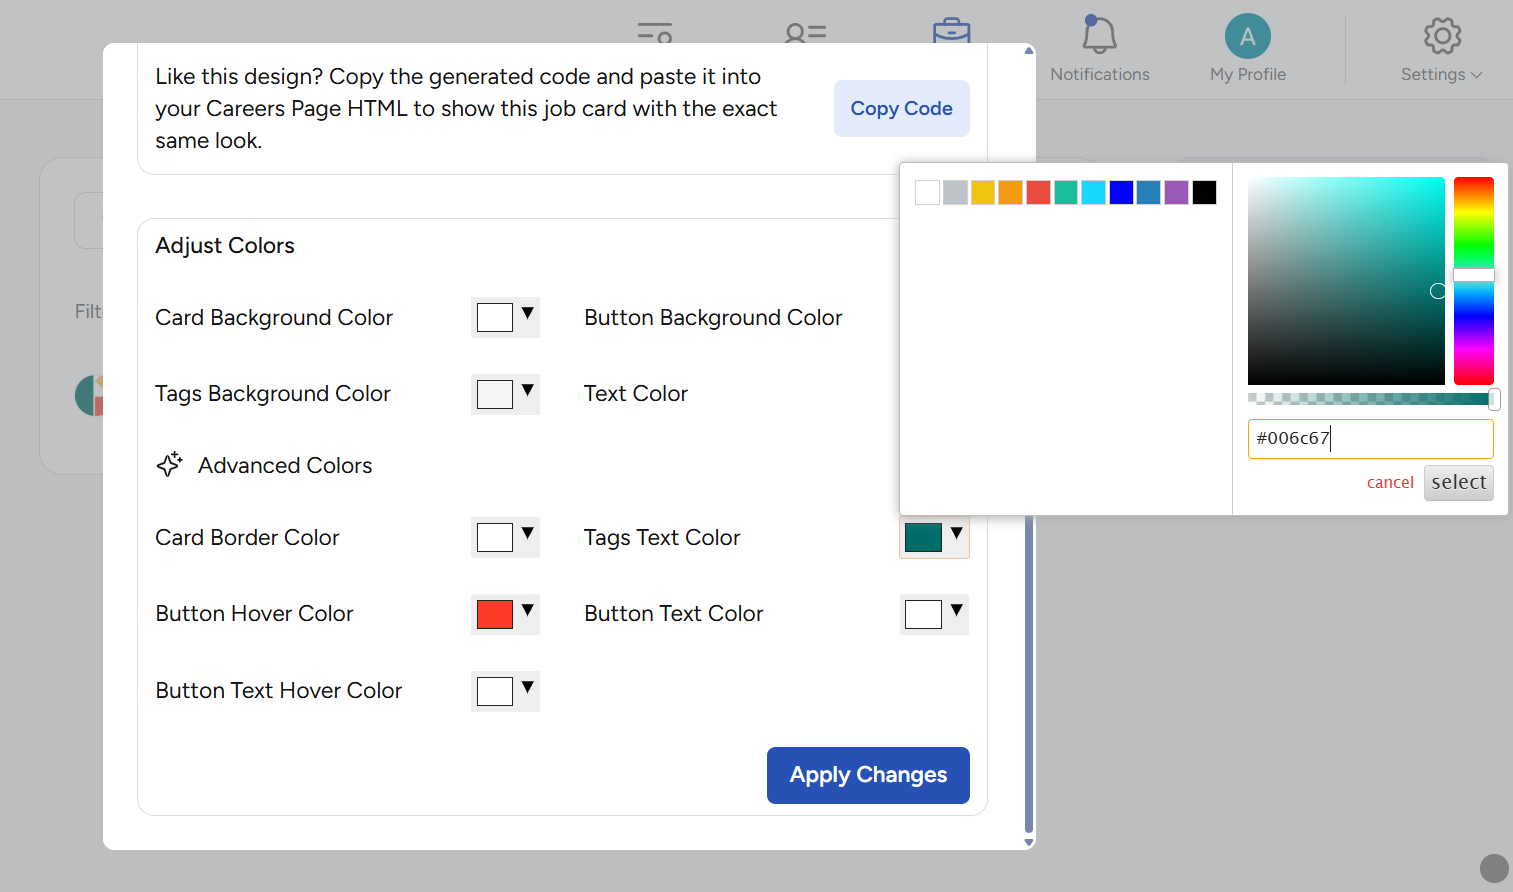Expand Card Border Color picker

tap(505, 537)
